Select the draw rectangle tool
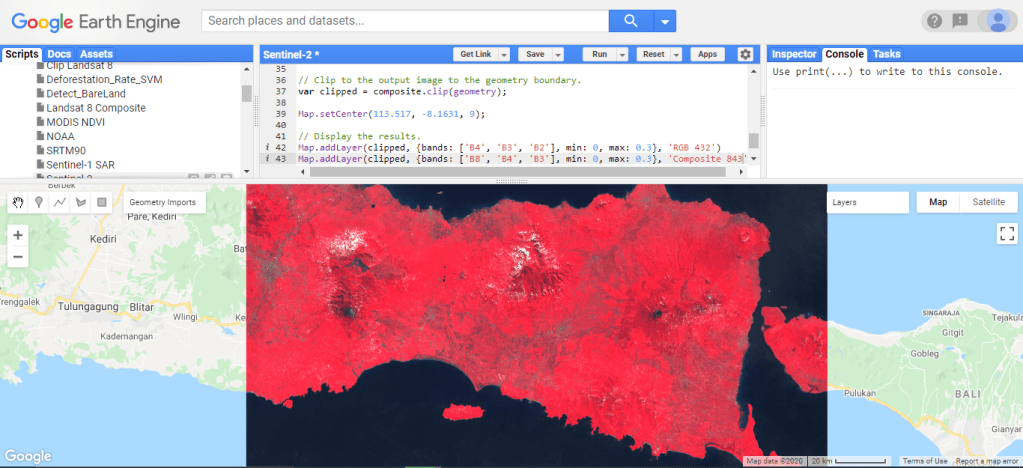This screenshot has width=1023, height=468. tap(101, 202)
